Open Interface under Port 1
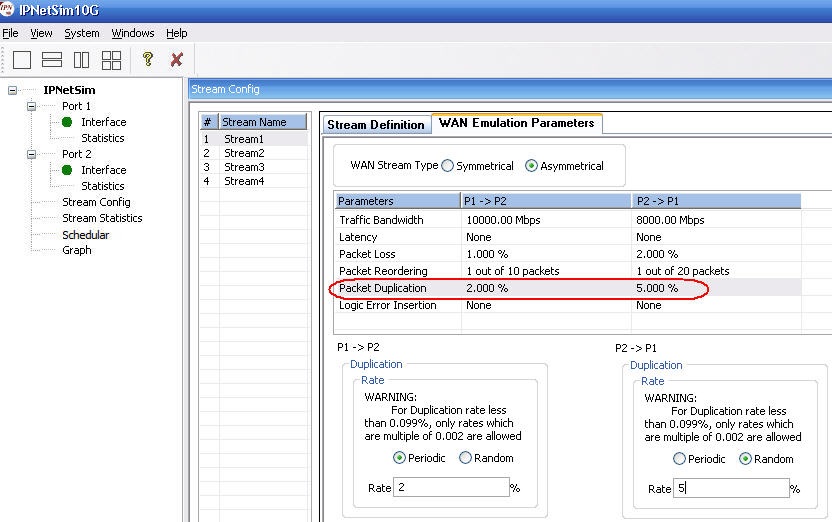The height and width of the screenshot is (522, 832). pyautogui.click(x=103, y=122)
